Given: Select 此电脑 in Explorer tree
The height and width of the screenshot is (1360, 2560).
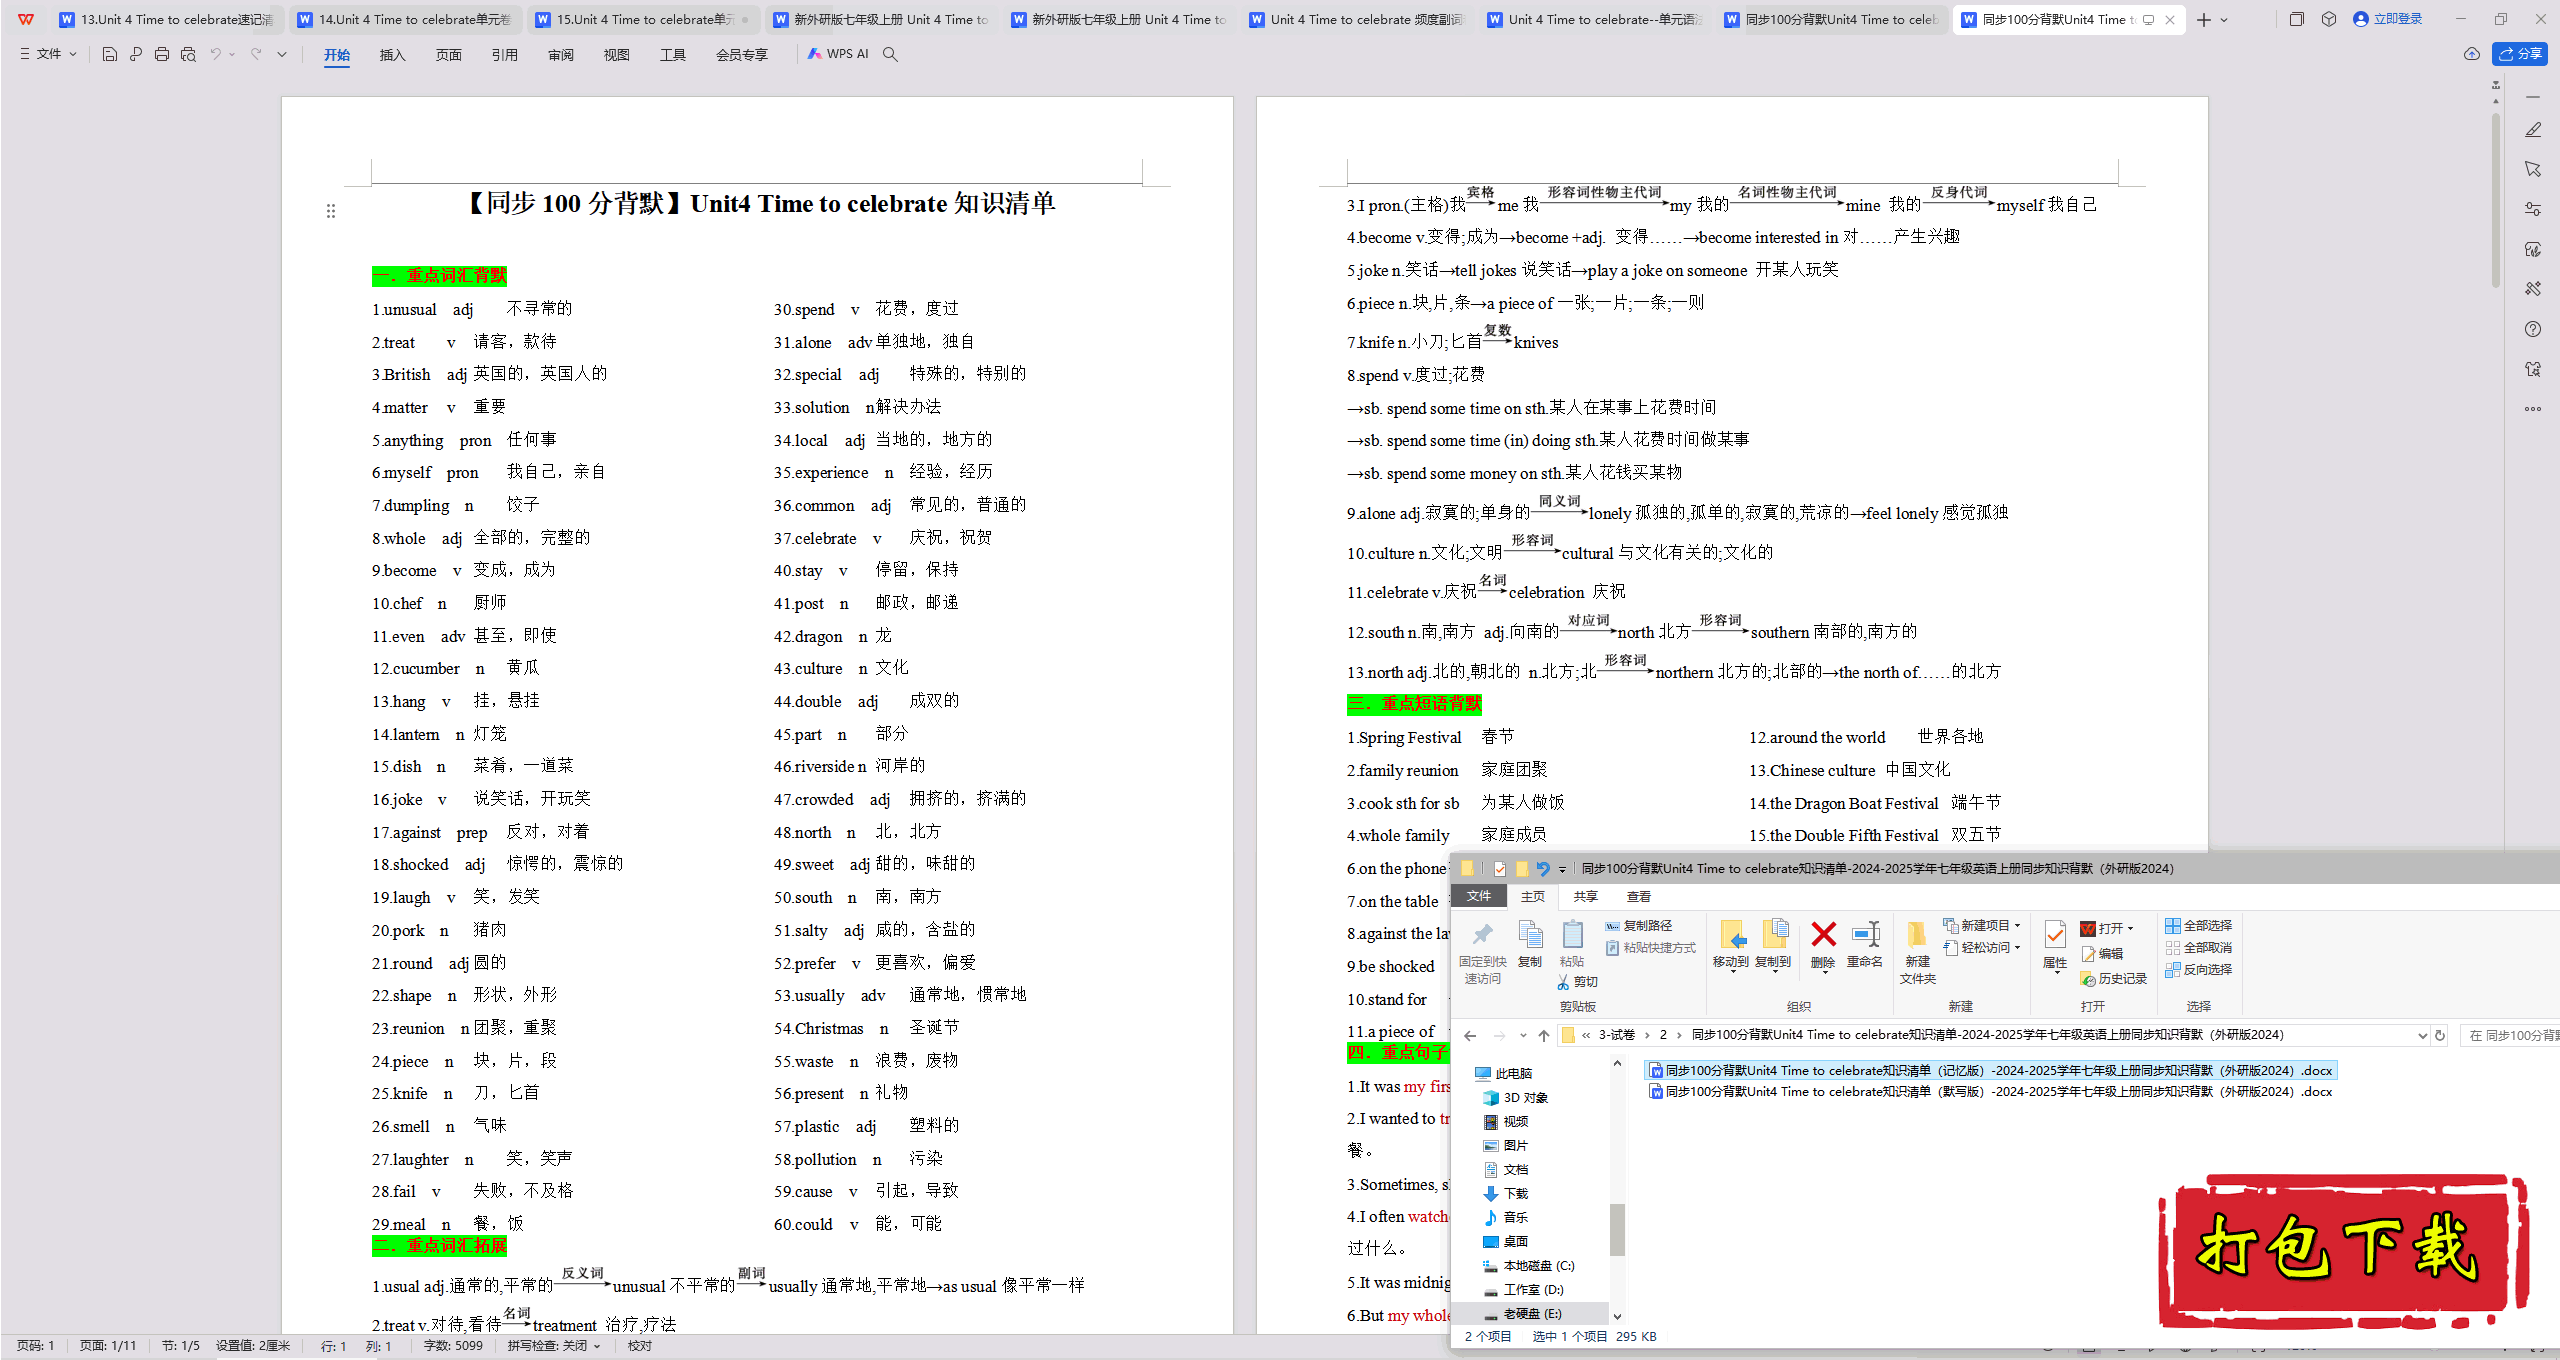Looking at the screenshot, I should click(1504, 1074).
